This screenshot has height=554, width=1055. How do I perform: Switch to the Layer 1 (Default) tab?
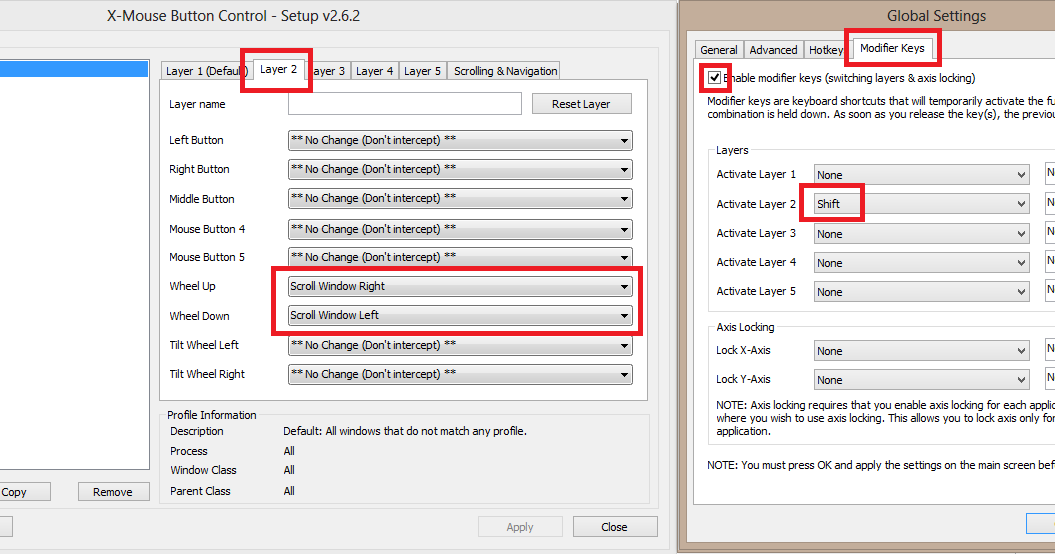[207, 71]
